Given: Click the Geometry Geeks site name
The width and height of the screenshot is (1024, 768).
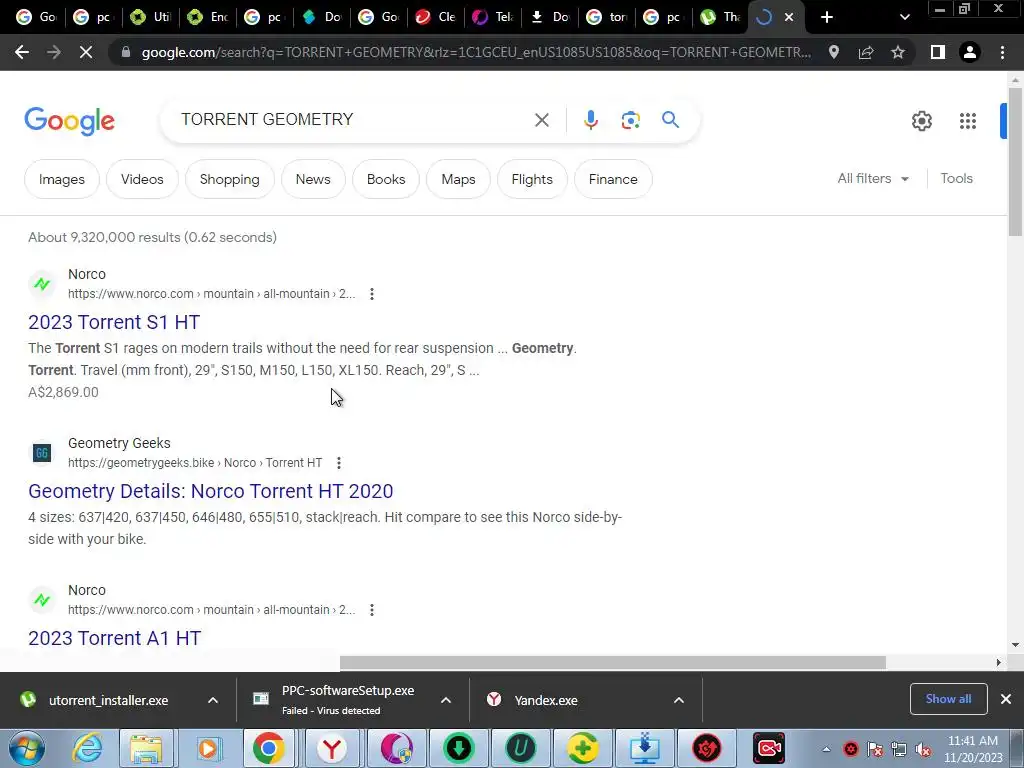Looking at the screenshot, I should [x=120, y=443].
